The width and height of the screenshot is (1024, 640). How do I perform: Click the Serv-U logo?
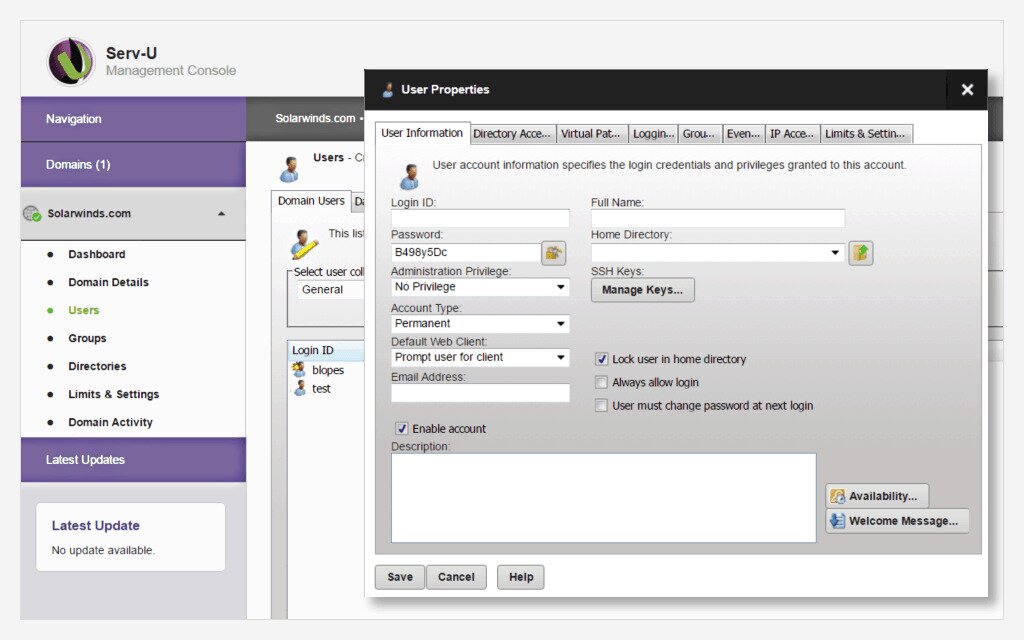click(70, 62)
